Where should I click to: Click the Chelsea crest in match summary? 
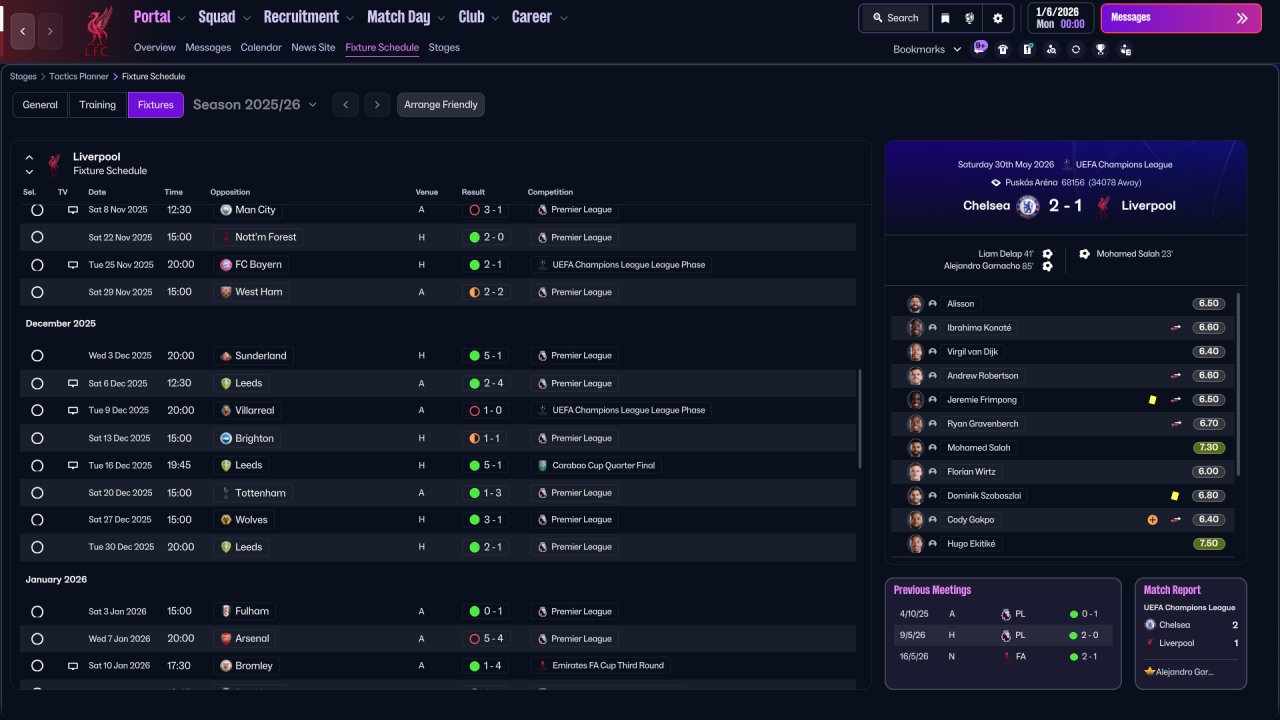(x=1027, y=206)
